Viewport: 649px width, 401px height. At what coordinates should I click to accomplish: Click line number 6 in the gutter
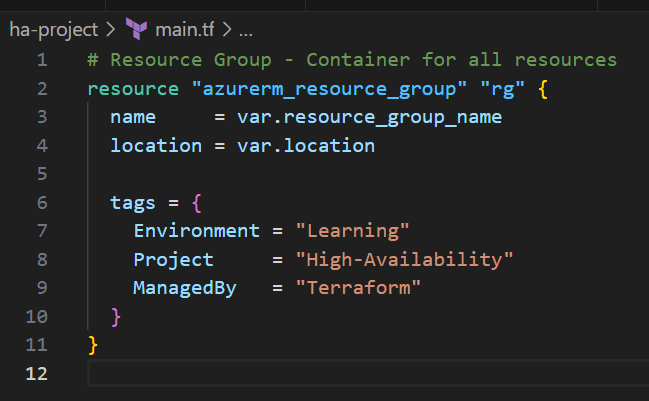41,203
